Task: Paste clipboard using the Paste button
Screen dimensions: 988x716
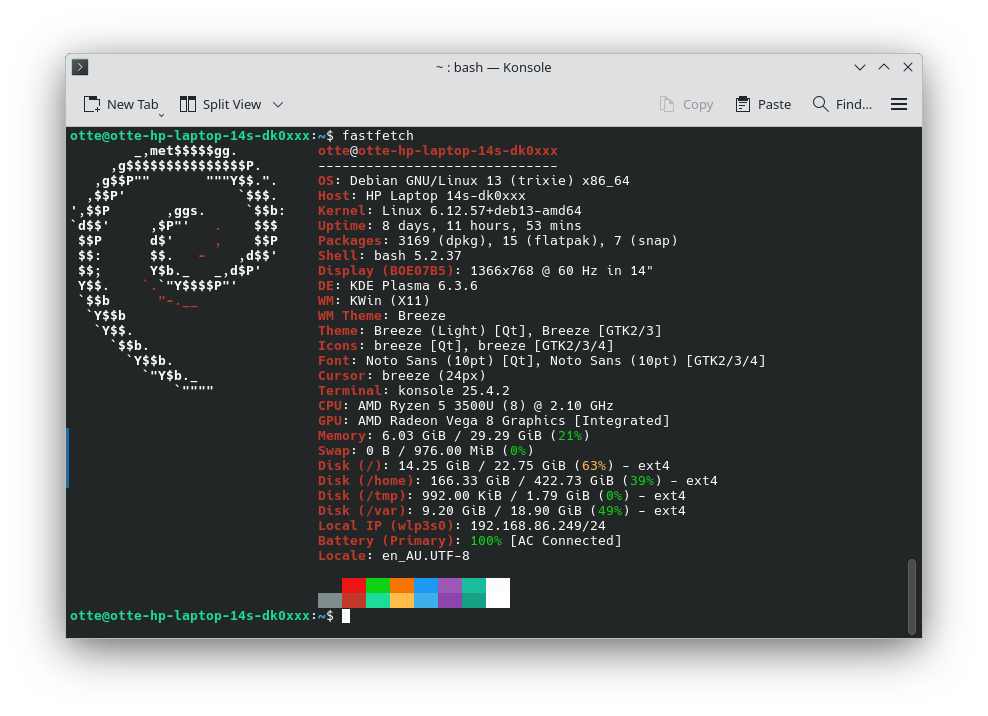Action: [763, 104]
